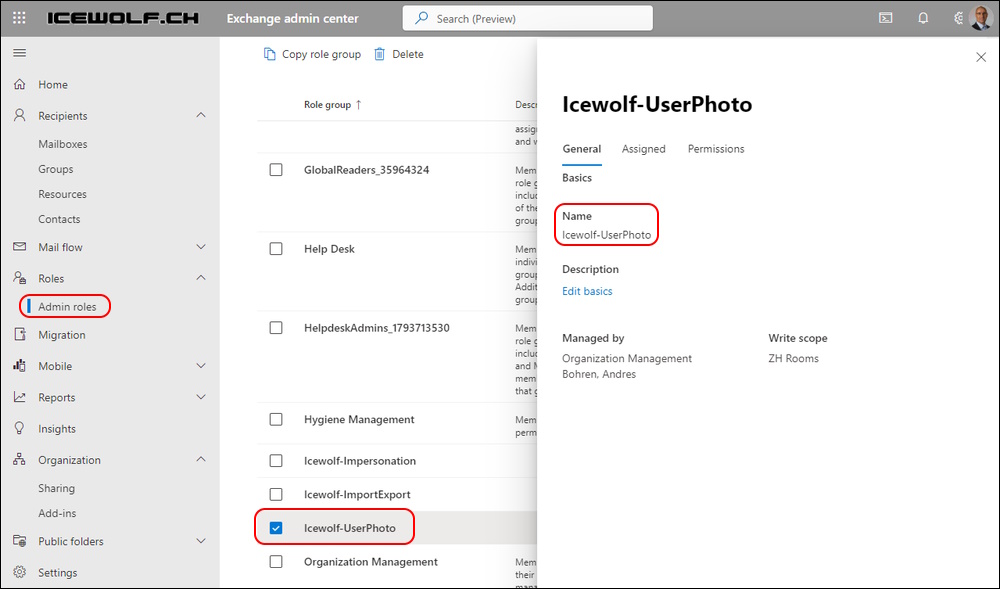Screen dimensions: 1000x589
Task: Click in the Search (Preview) field
Action: click(527, 18)
